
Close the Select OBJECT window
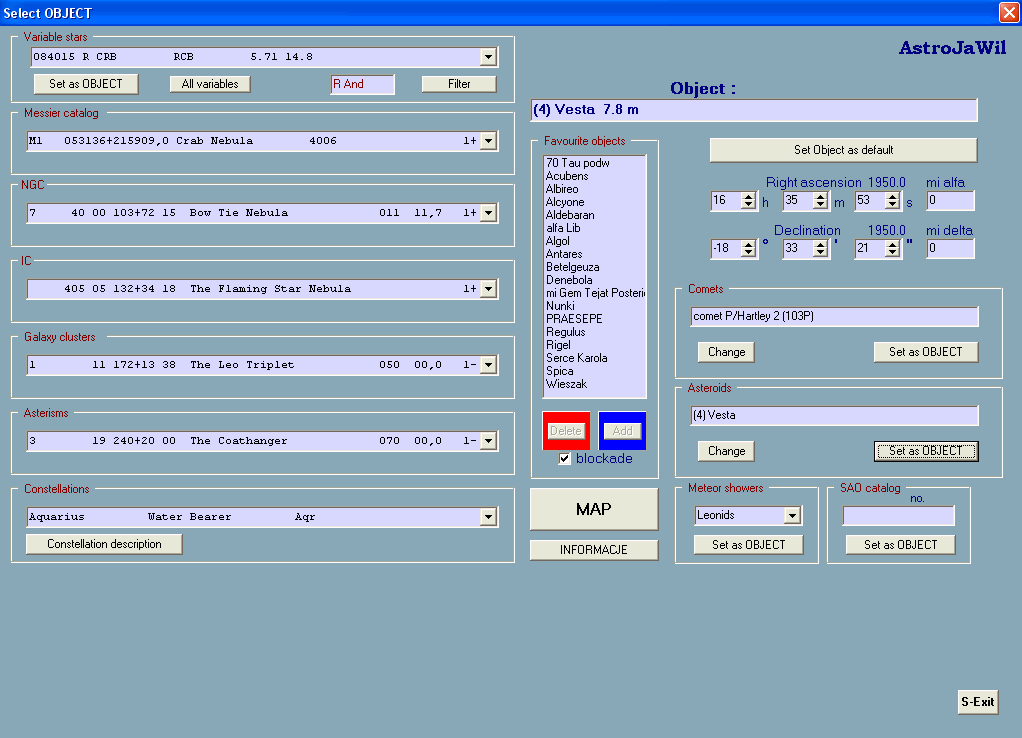click(x=1009, y=12)
